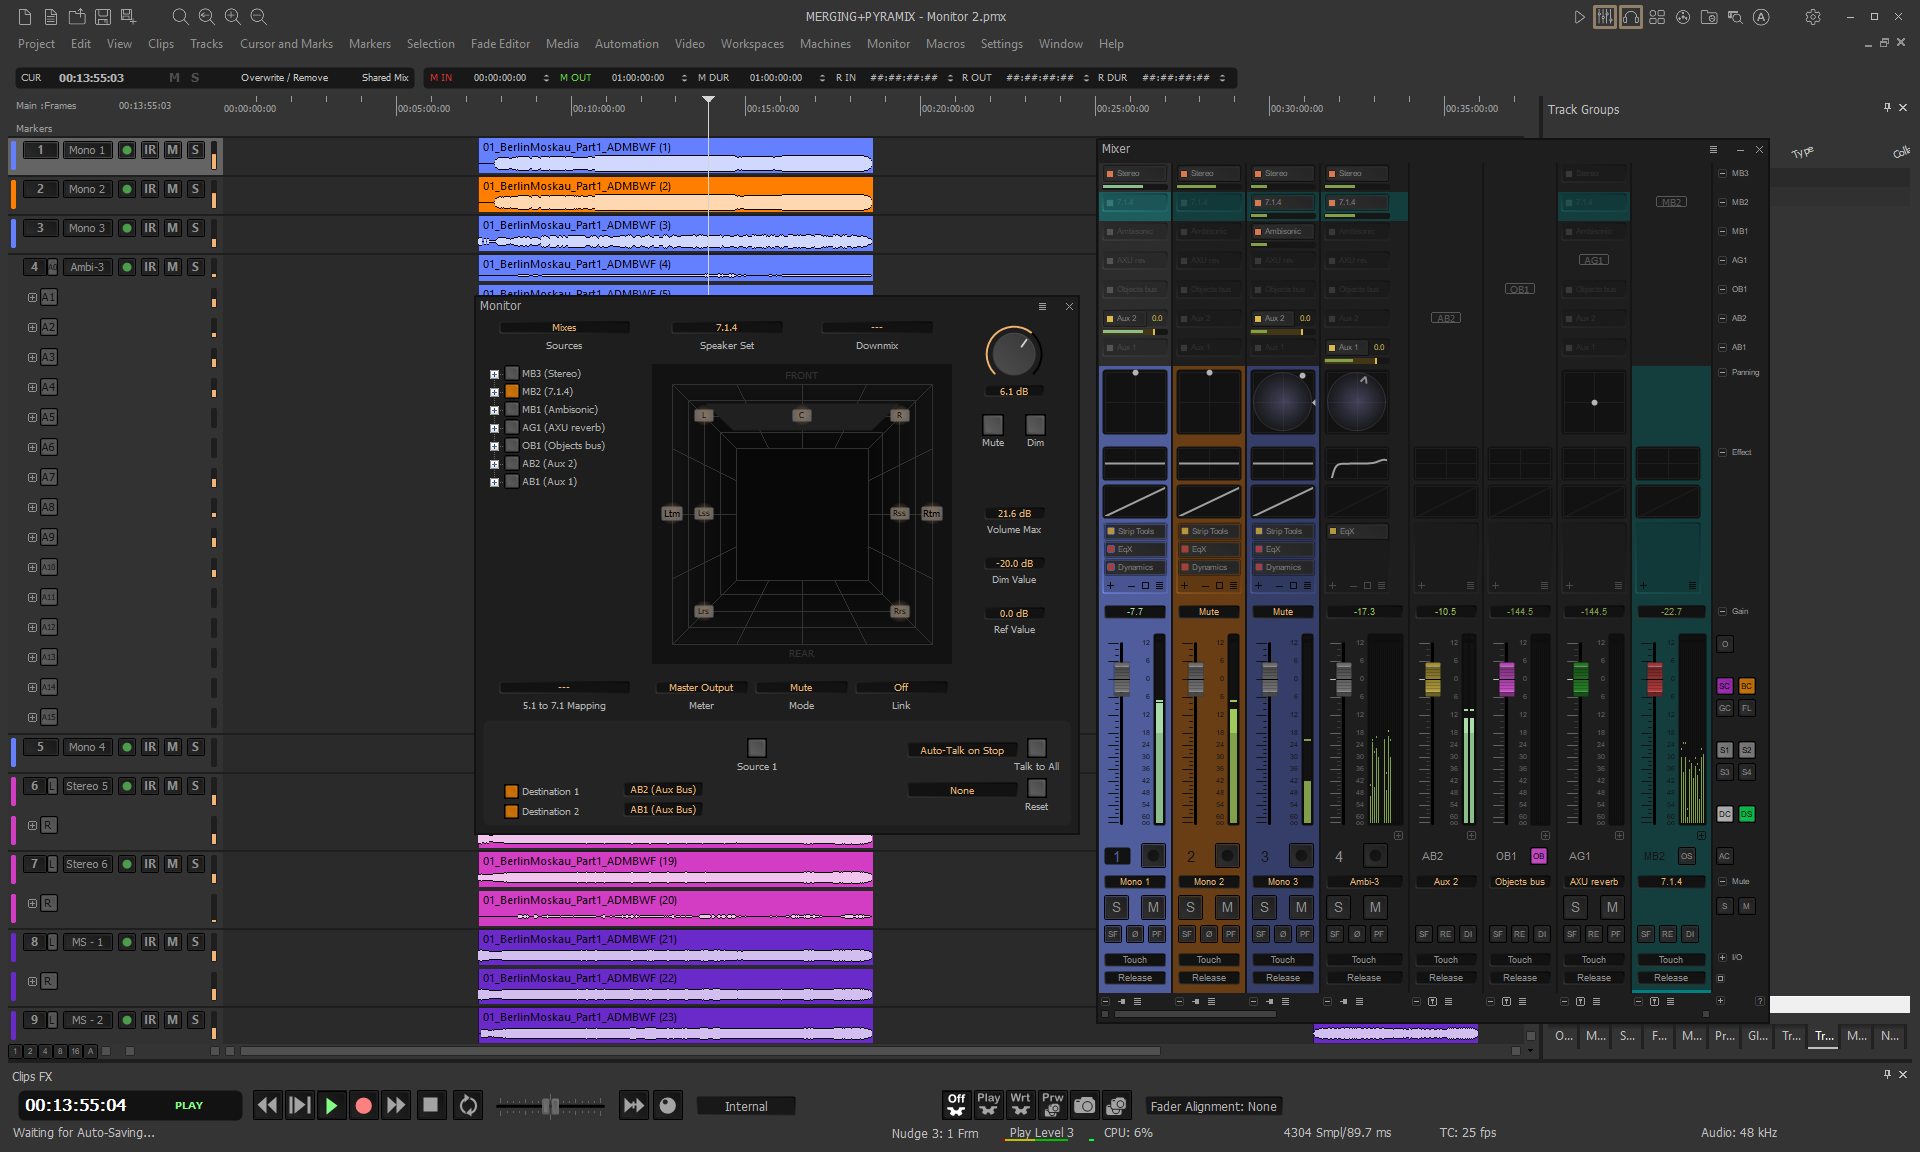
Task: Click the stop transport button
Action: pyautogui.click(x=431, y=1105)
